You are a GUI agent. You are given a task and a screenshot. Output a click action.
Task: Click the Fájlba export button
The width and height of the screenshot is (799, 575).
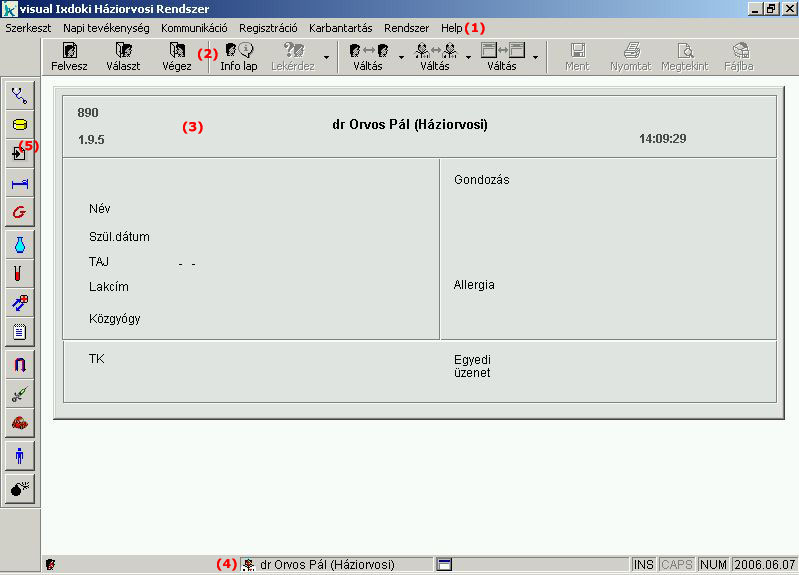pos(739,57)
